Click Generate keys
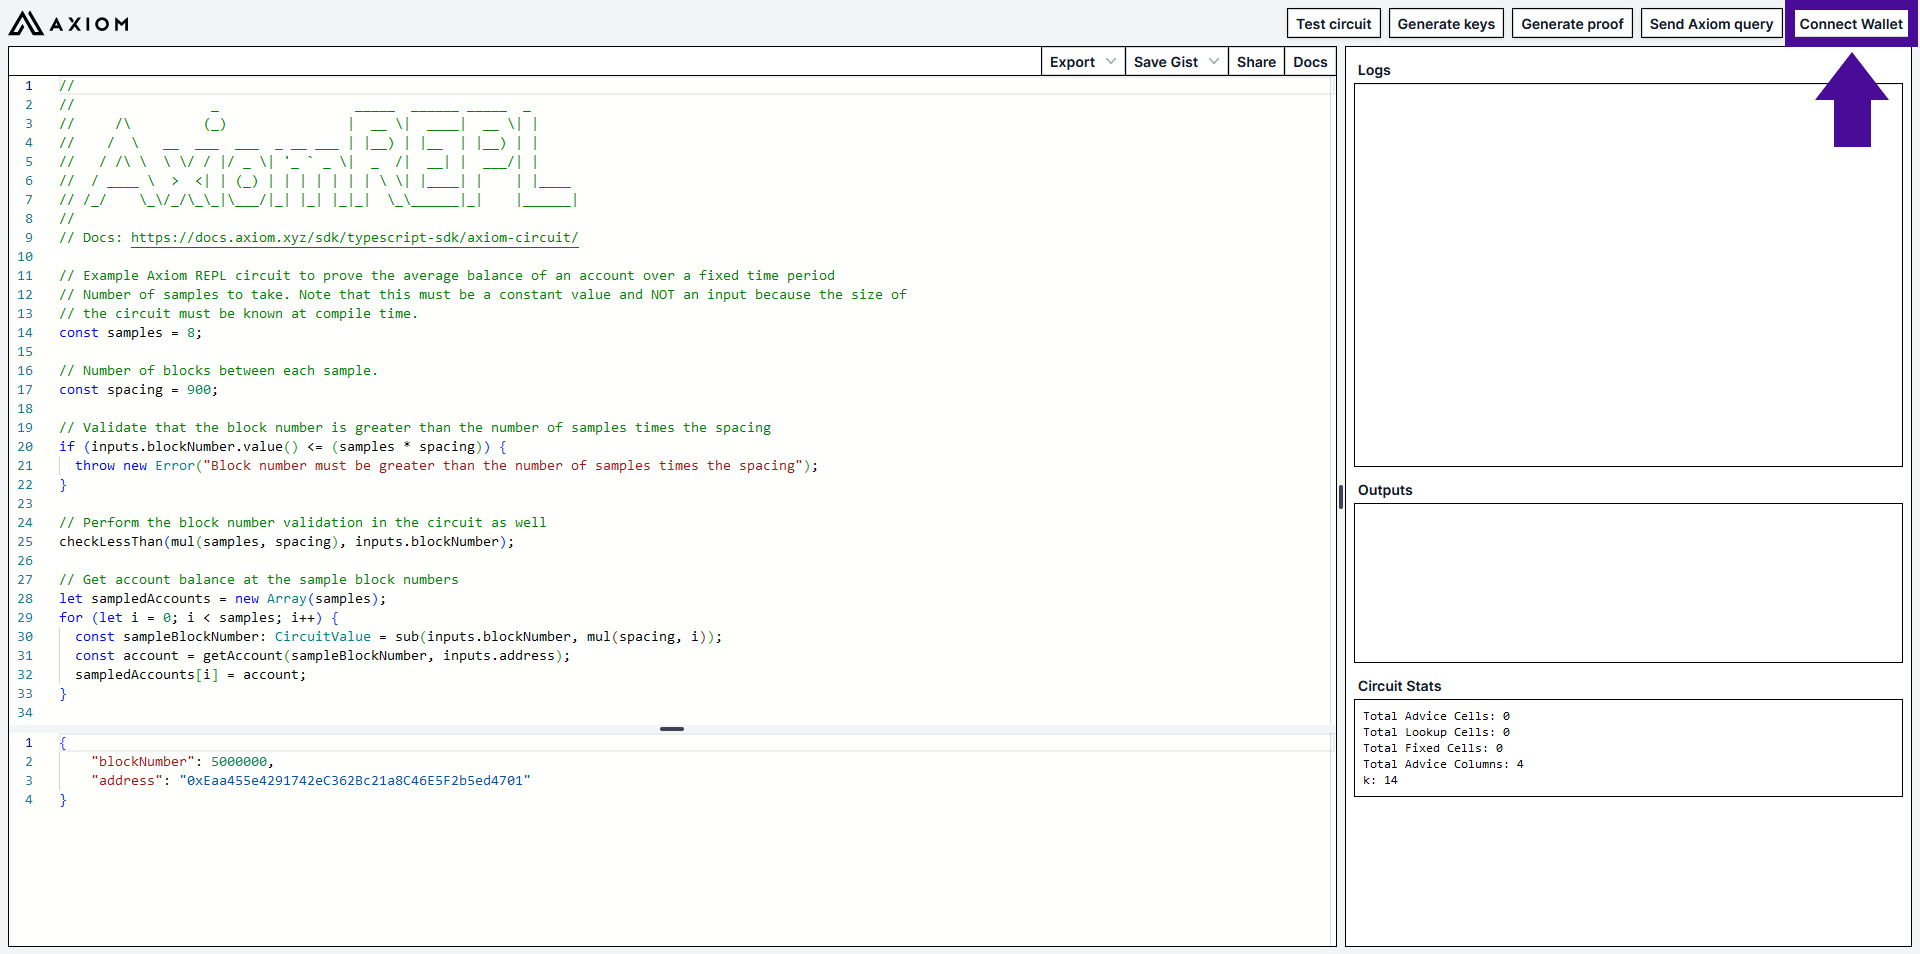This screenshot has height=954, width=1920. pos(1445,24)
